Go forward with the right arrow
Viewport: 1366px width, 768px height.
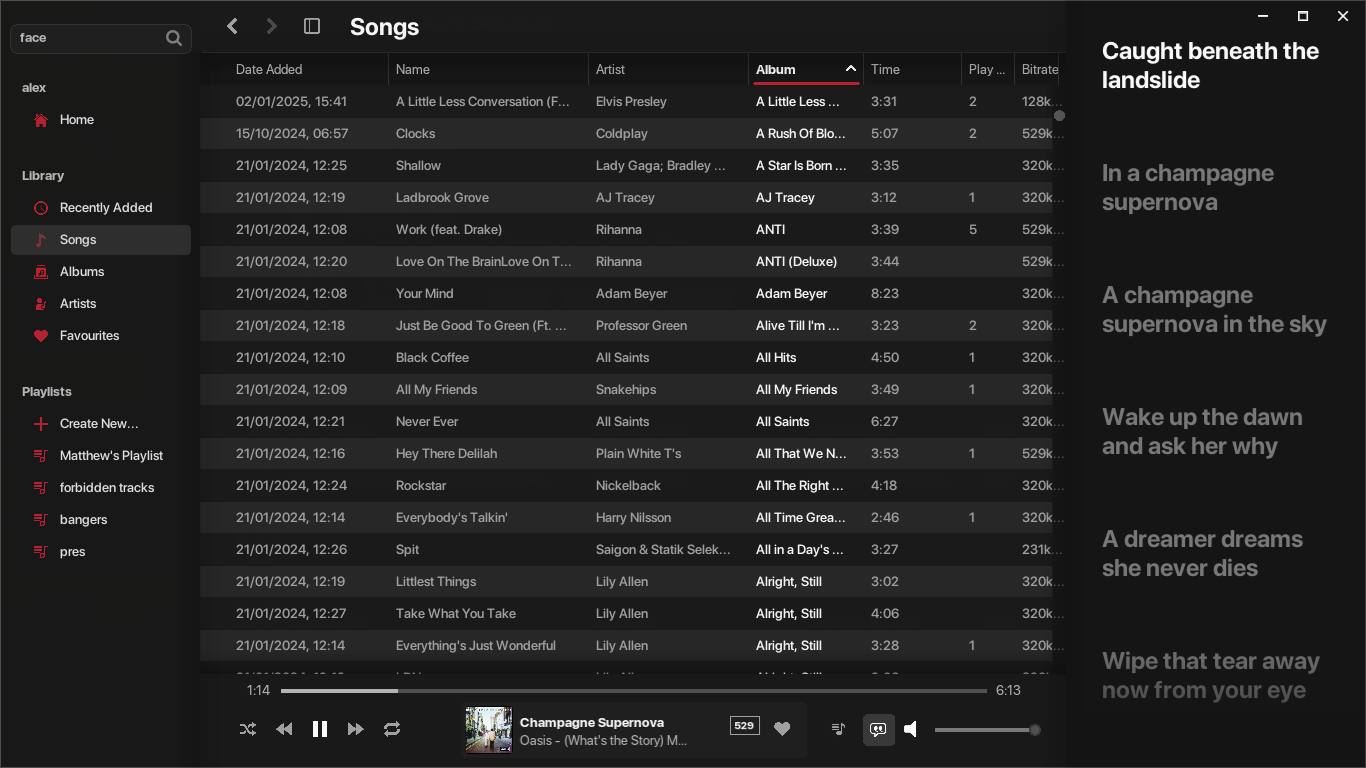click(271, 26)
